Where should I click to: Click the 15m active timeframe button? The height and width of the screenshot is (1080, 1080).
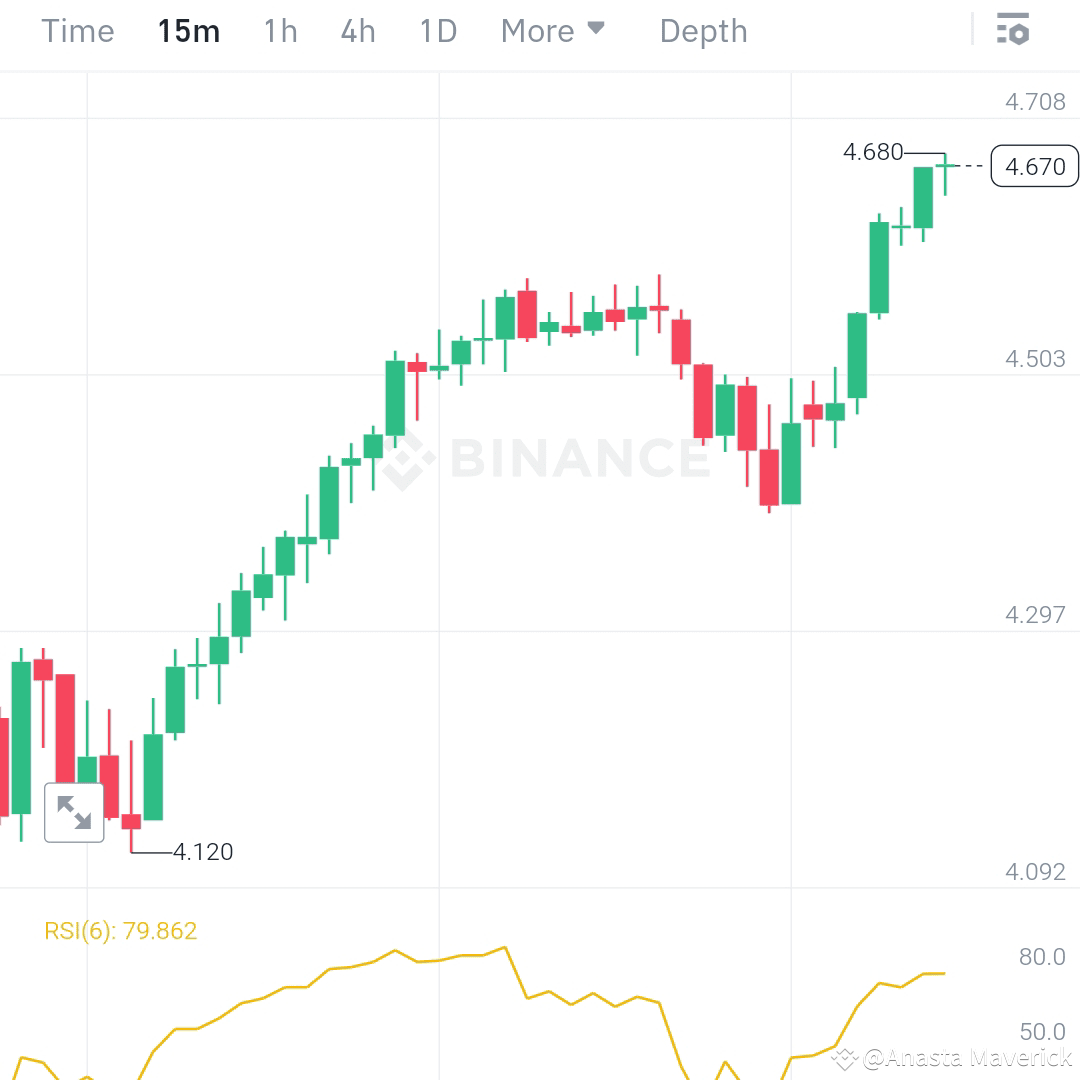click(x=188, y=31)
